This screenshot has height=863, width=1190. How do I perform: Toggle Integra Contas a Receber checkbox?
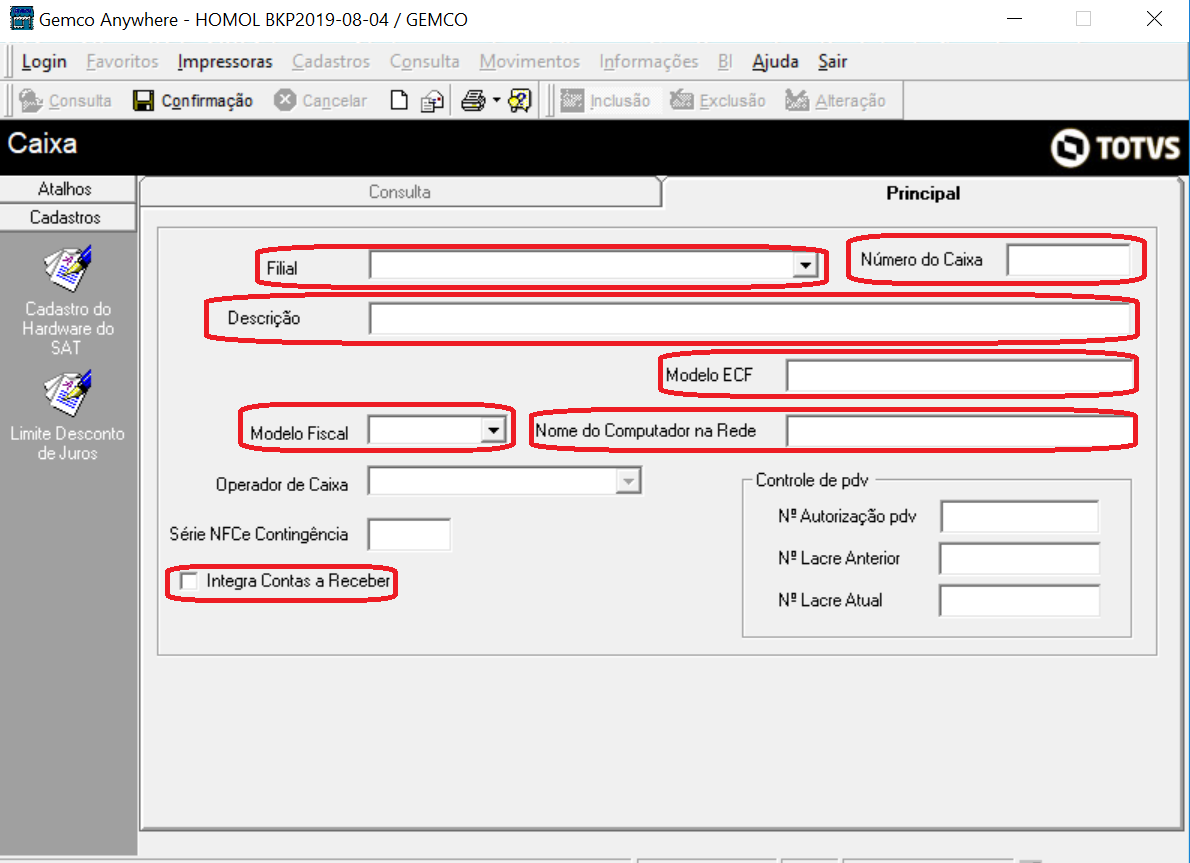[x=188, y=581]
